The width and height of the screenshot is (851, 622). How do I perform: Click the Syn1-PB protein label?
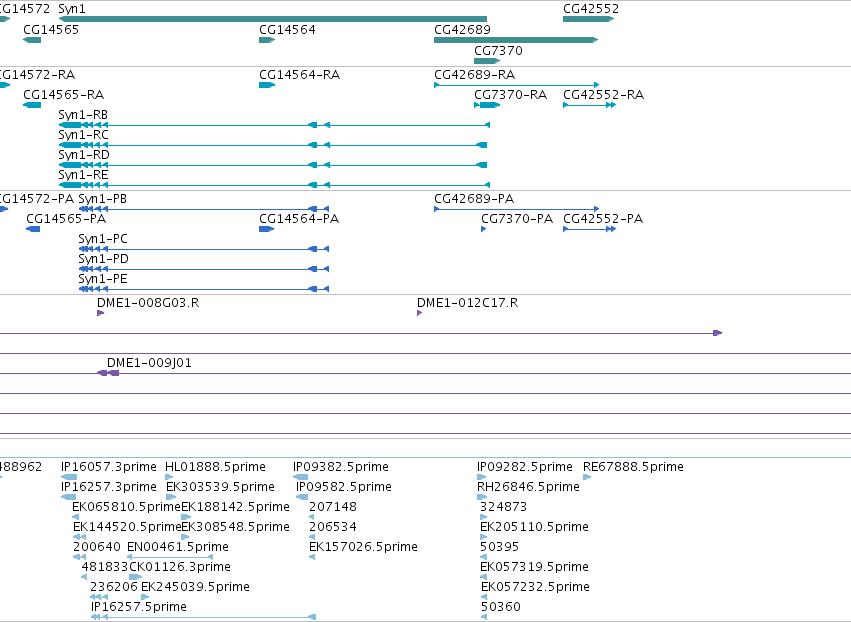103,199
